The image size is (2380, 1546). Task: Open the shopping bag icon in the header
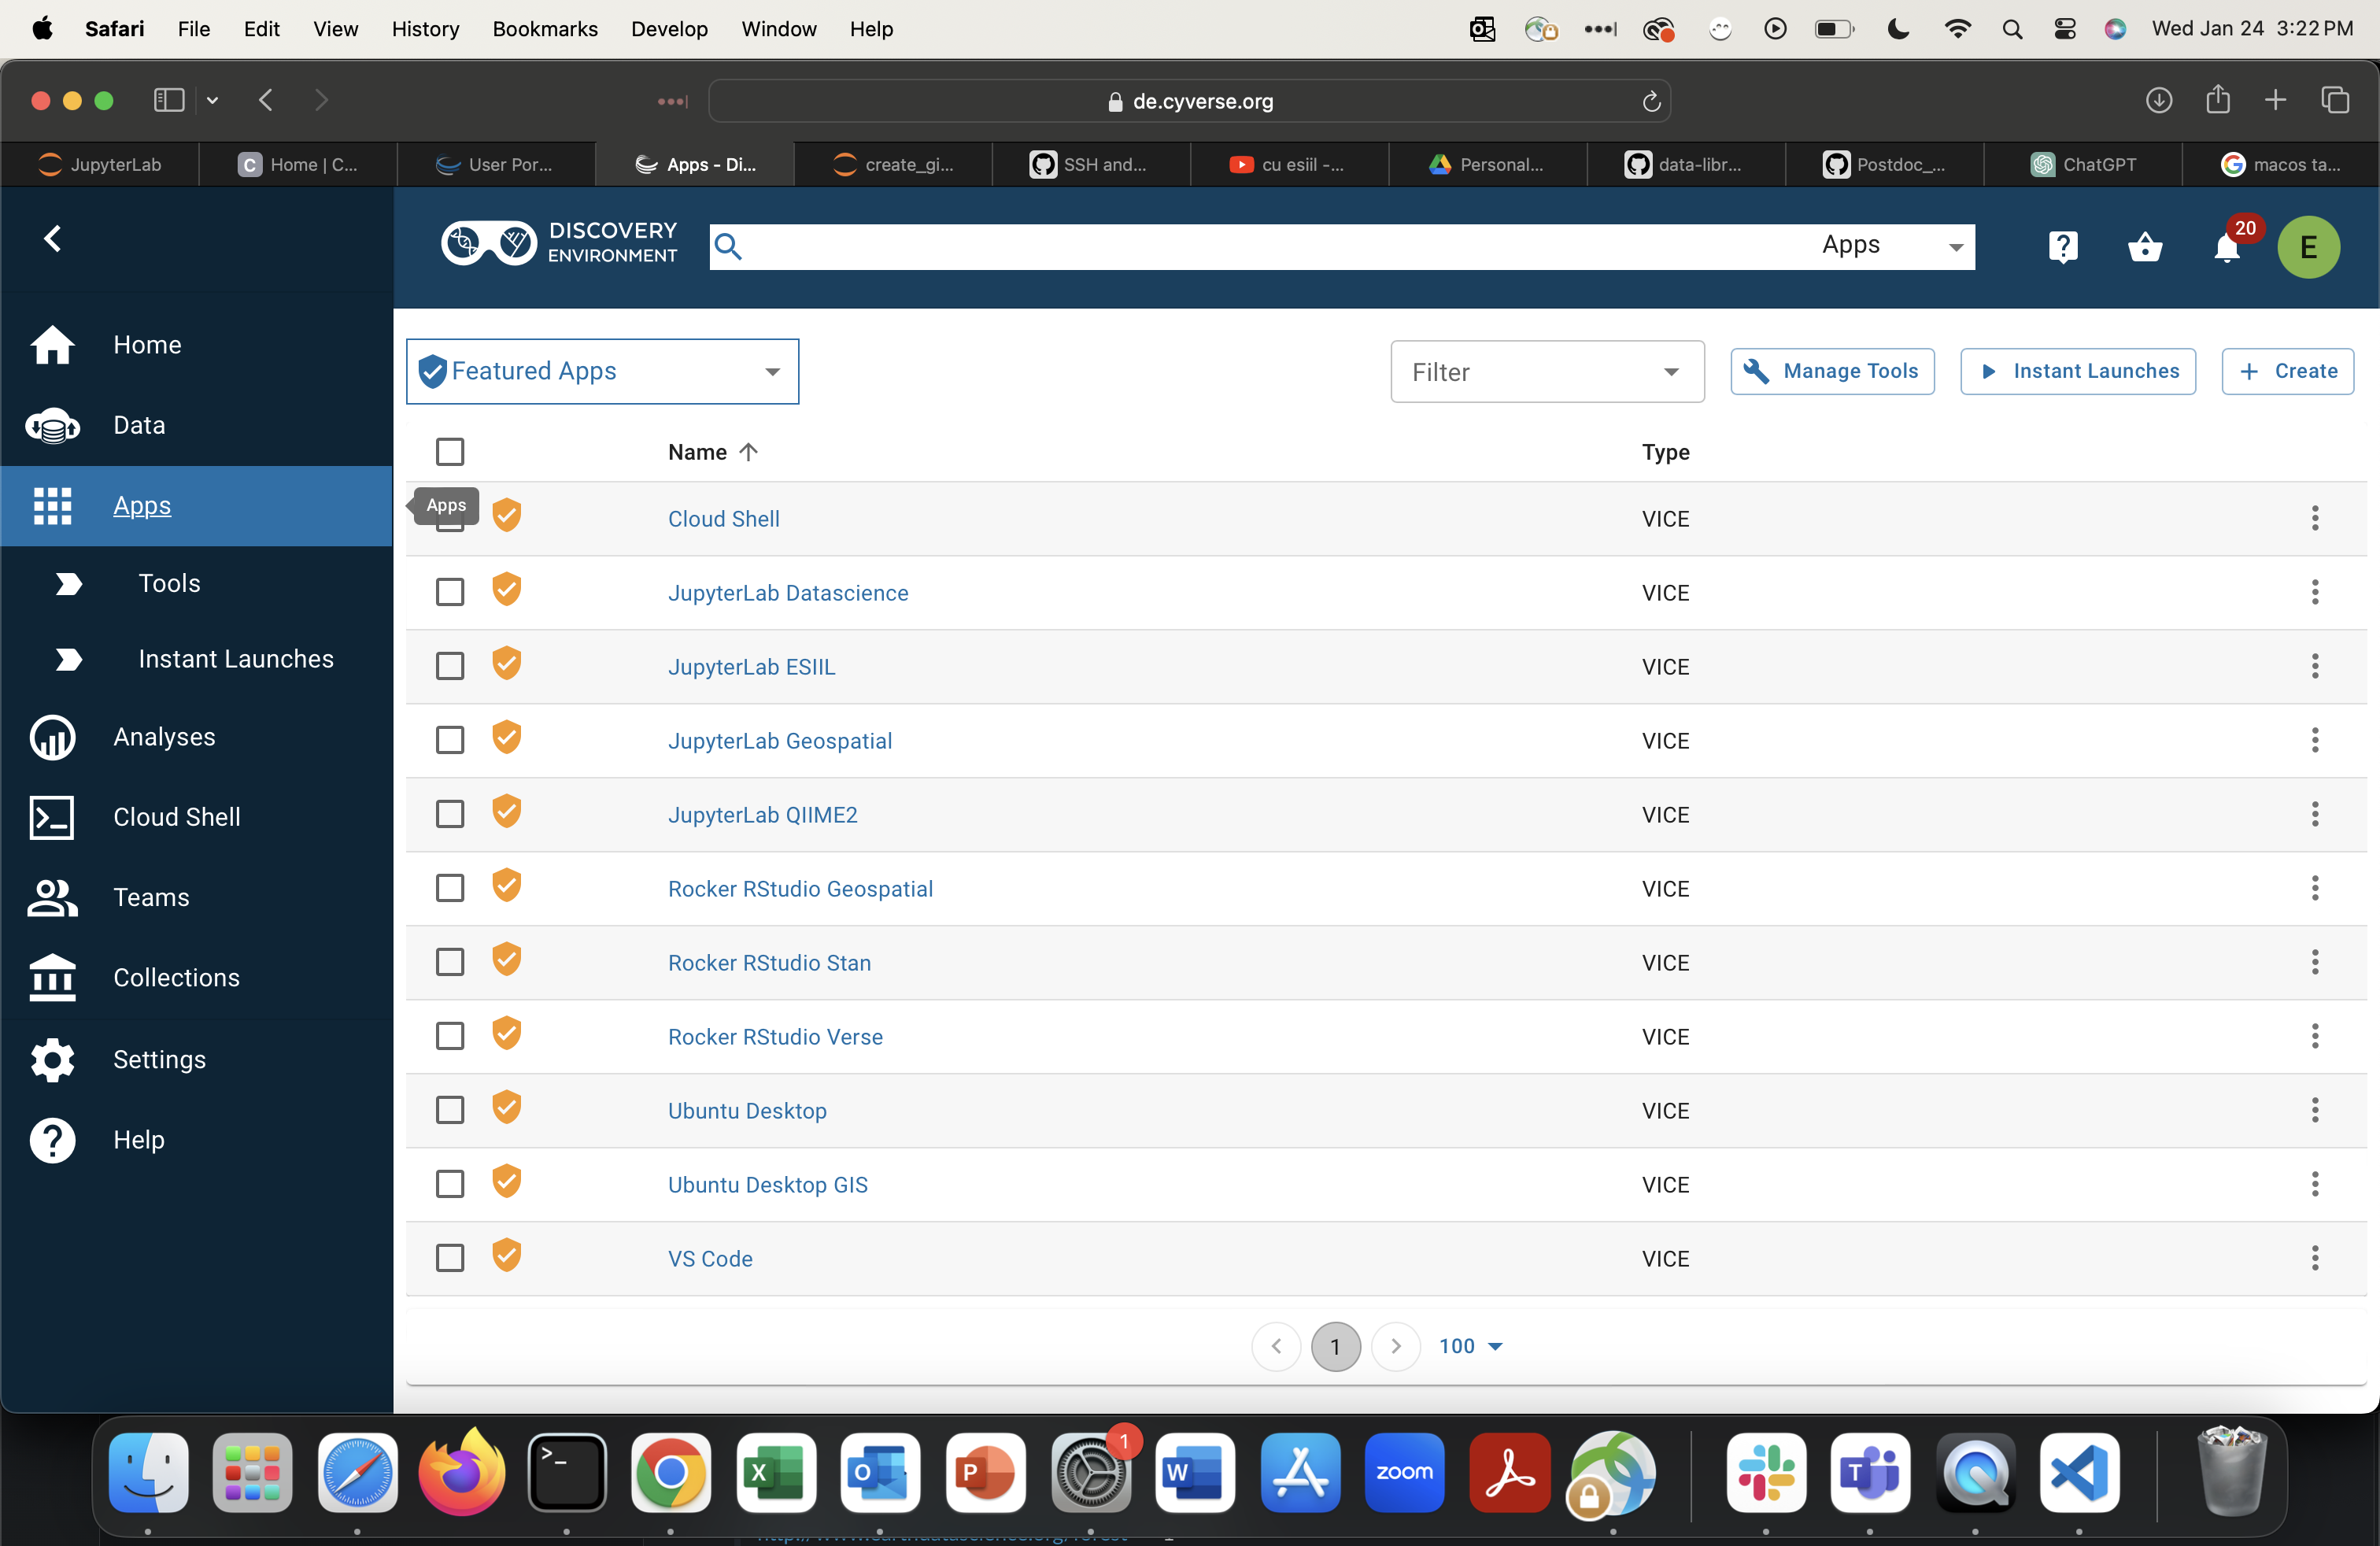[2145, 248]
